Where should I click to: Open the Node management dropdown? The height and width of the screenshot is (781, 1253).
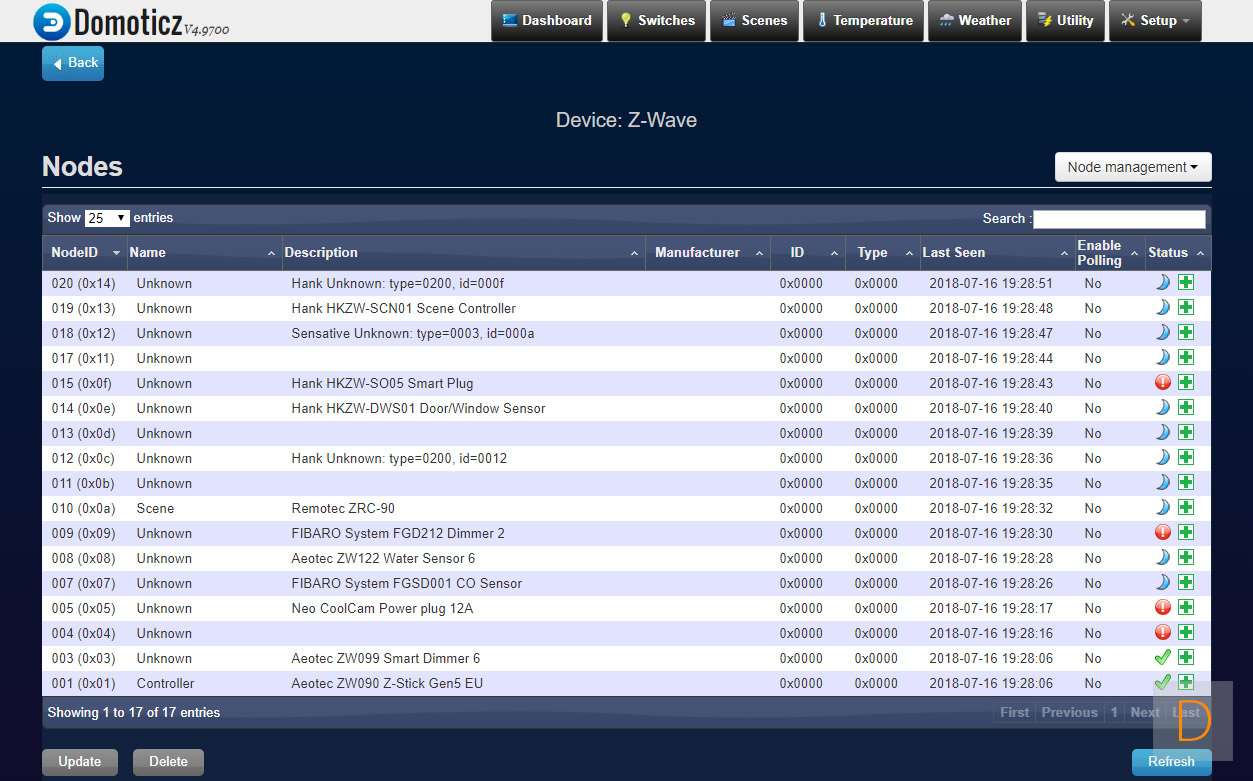(x=1132, y=167)
